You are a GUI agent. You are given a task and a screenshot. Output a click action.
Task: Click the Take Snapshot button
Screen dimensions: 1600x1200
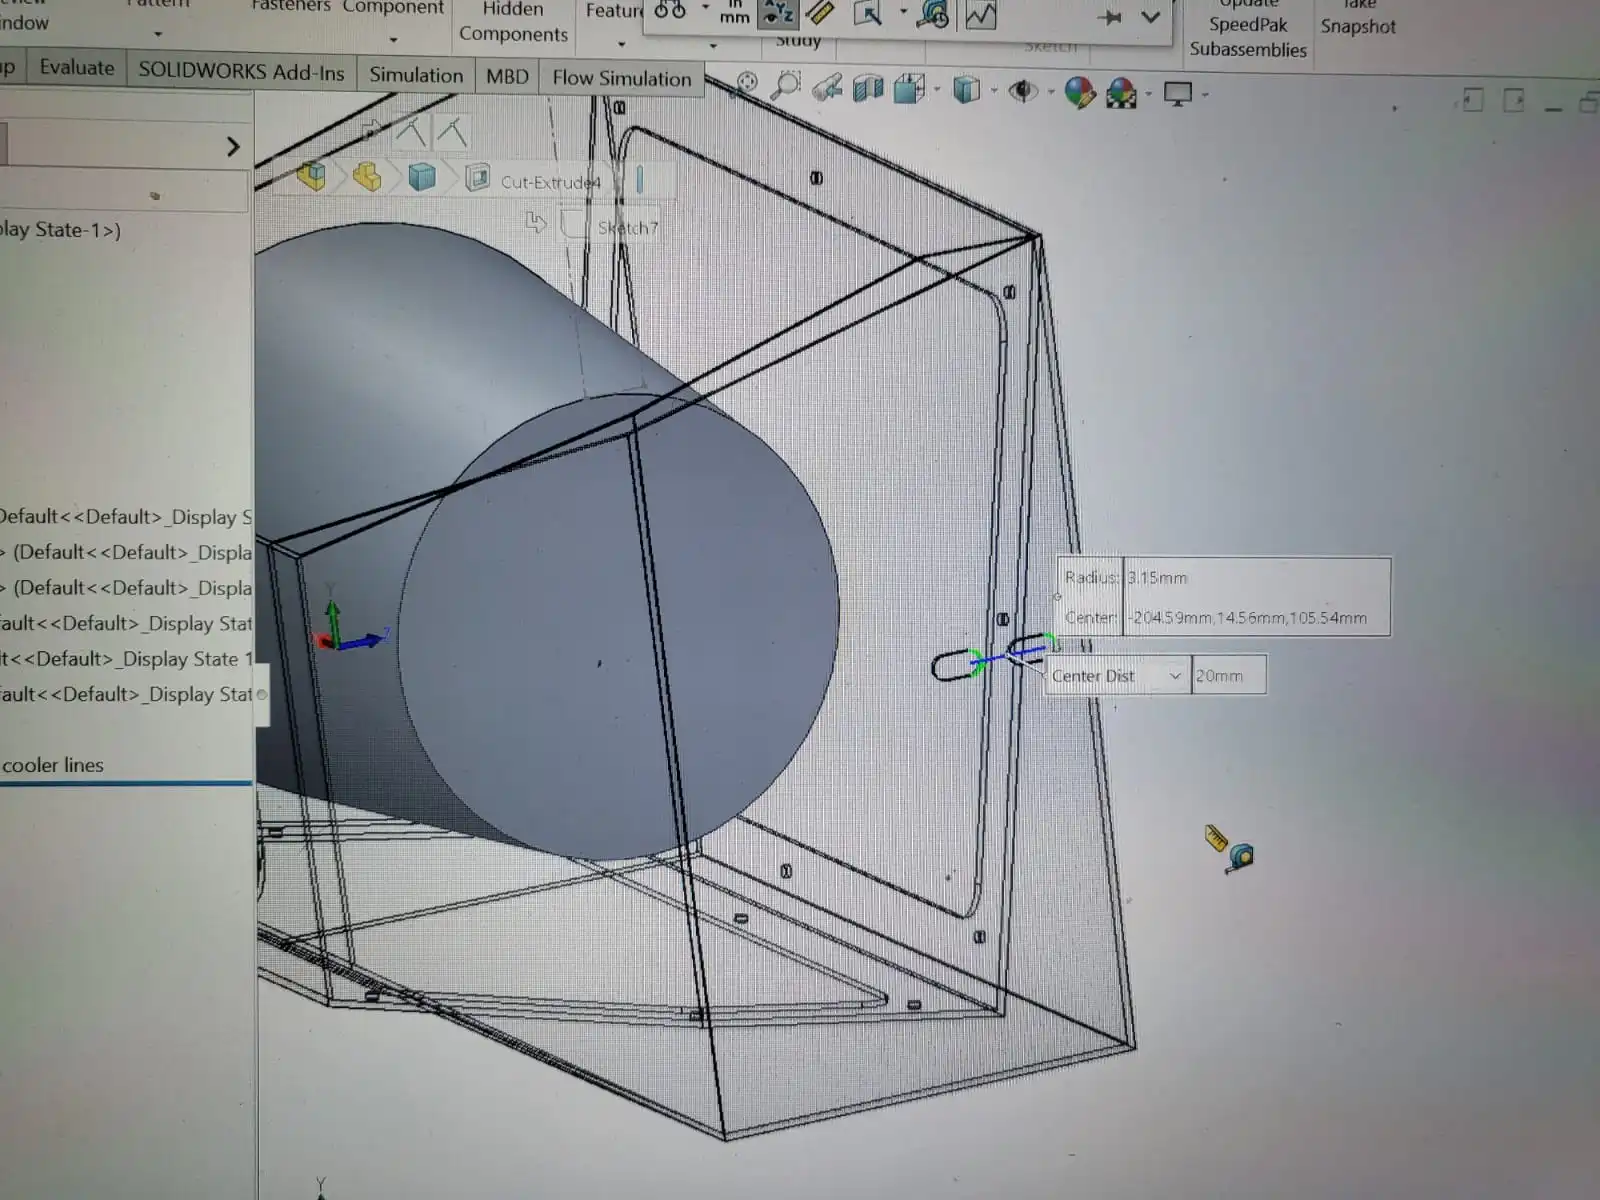pos(1358,17)
